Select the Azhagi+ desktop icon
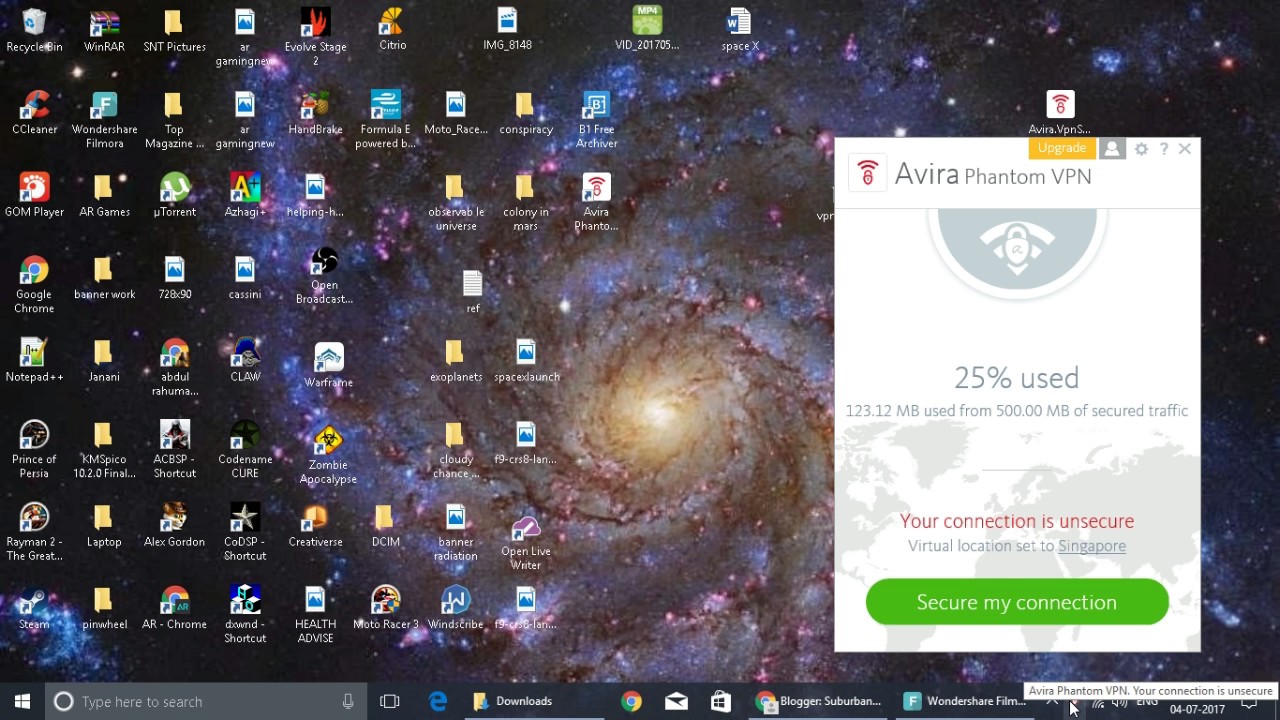Image resolution: width=1280 pixels, height=720 pixels. (x=245, y=195)
